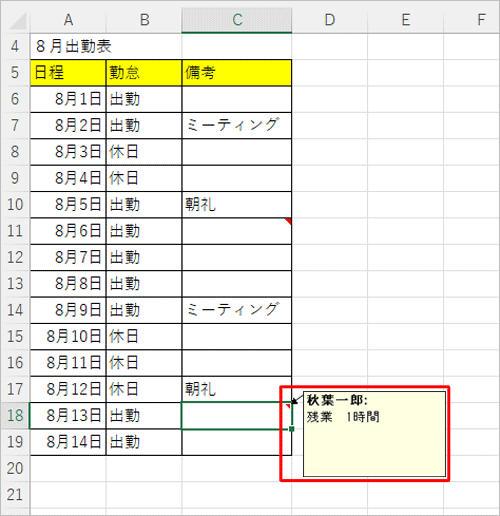
Task: Click the 休日 cell in row 8
Action: coord(144,152)
